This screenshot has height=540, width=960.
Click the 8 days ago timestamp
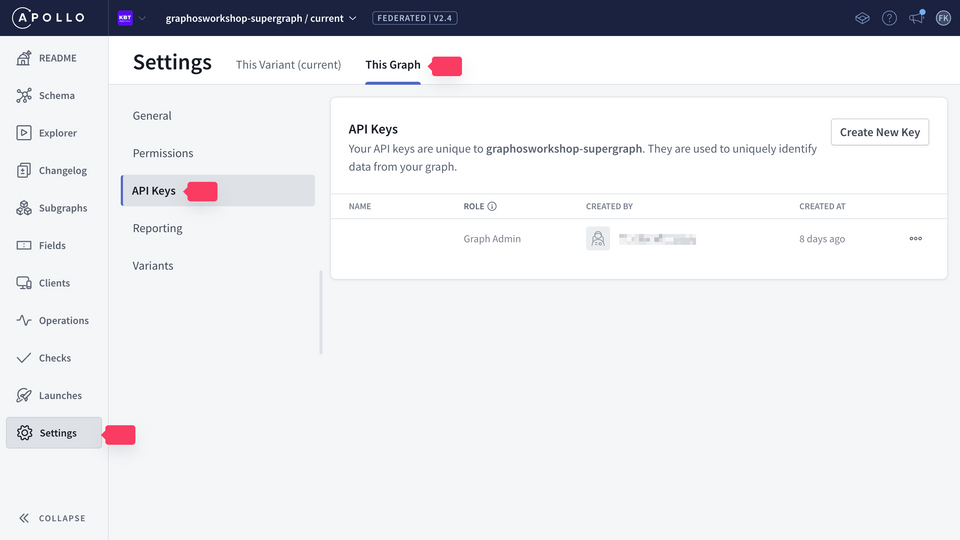click(822, 239)
